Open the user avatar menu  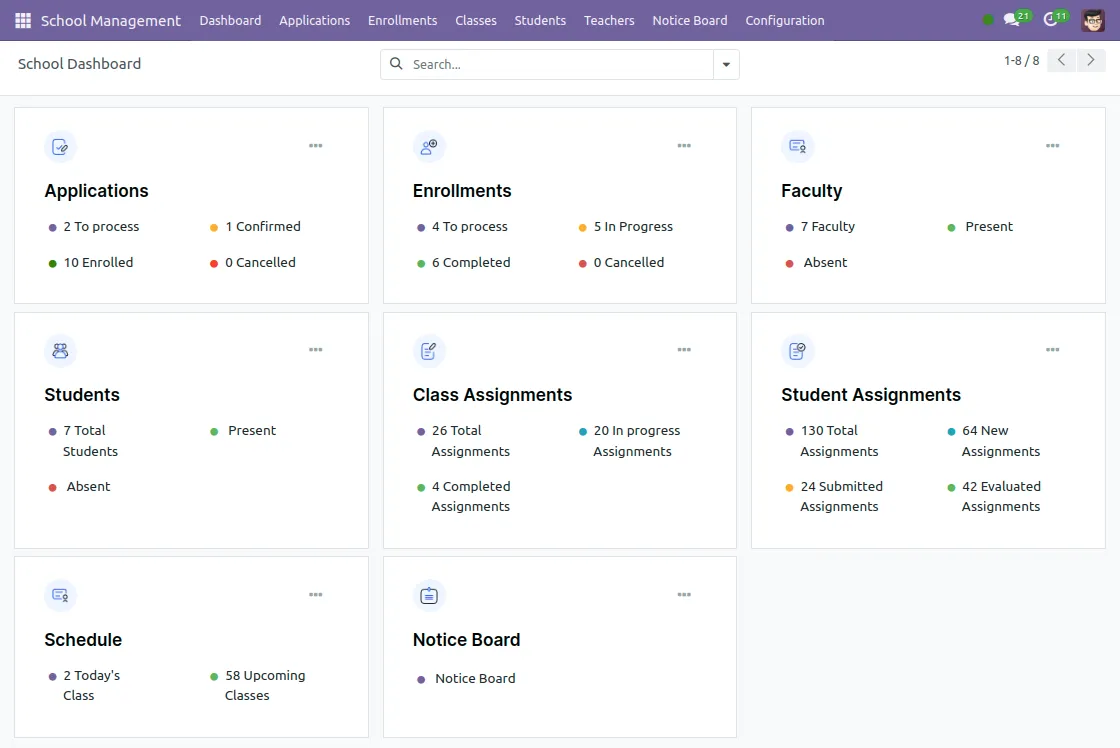tap(1093, 20)
